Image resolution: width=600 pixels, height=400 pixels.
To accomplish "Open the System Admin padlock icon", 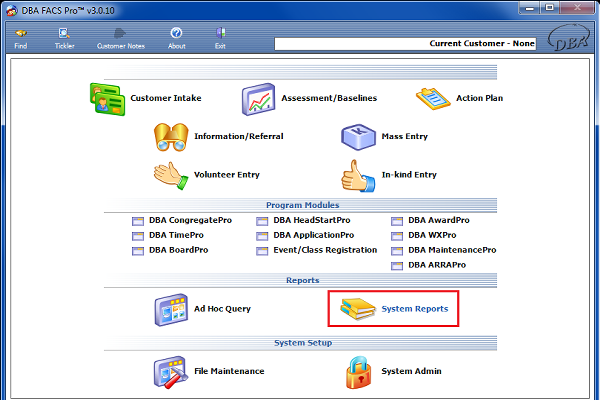I will 358,371.
